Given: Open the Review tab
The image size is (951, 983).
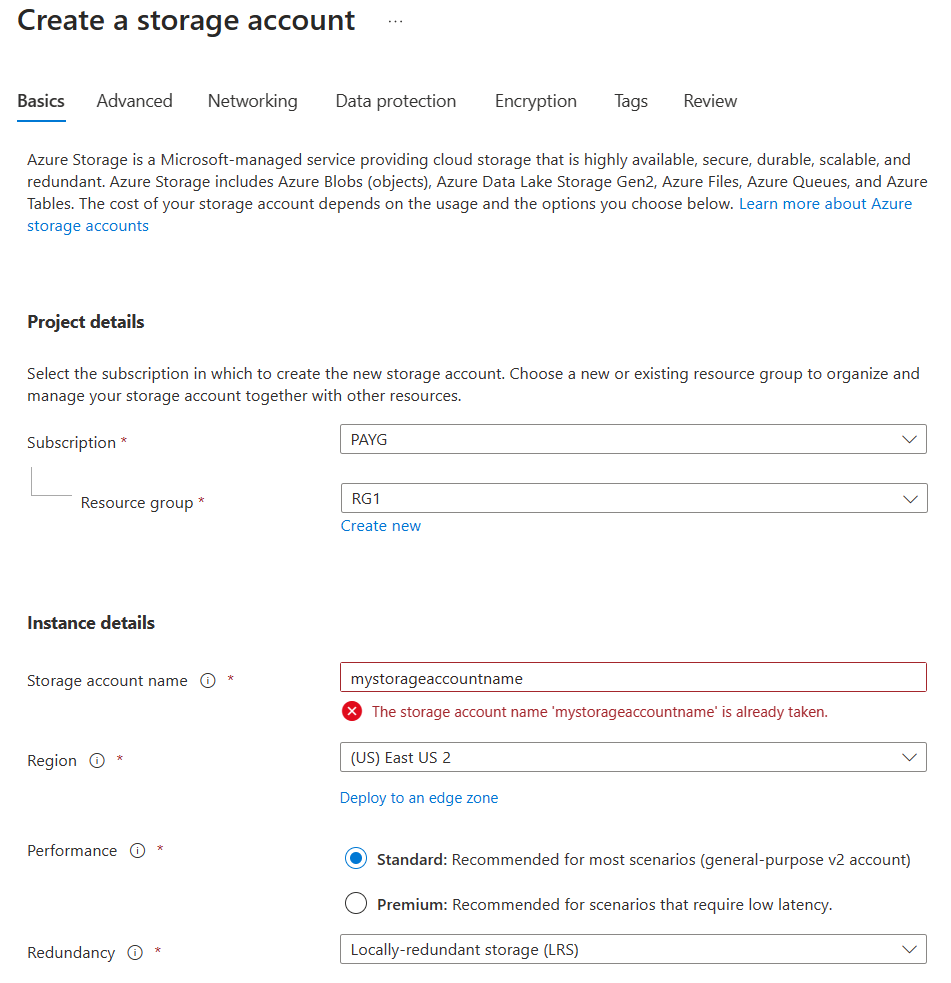Looking at the screenshot, I should pos(710,101).
